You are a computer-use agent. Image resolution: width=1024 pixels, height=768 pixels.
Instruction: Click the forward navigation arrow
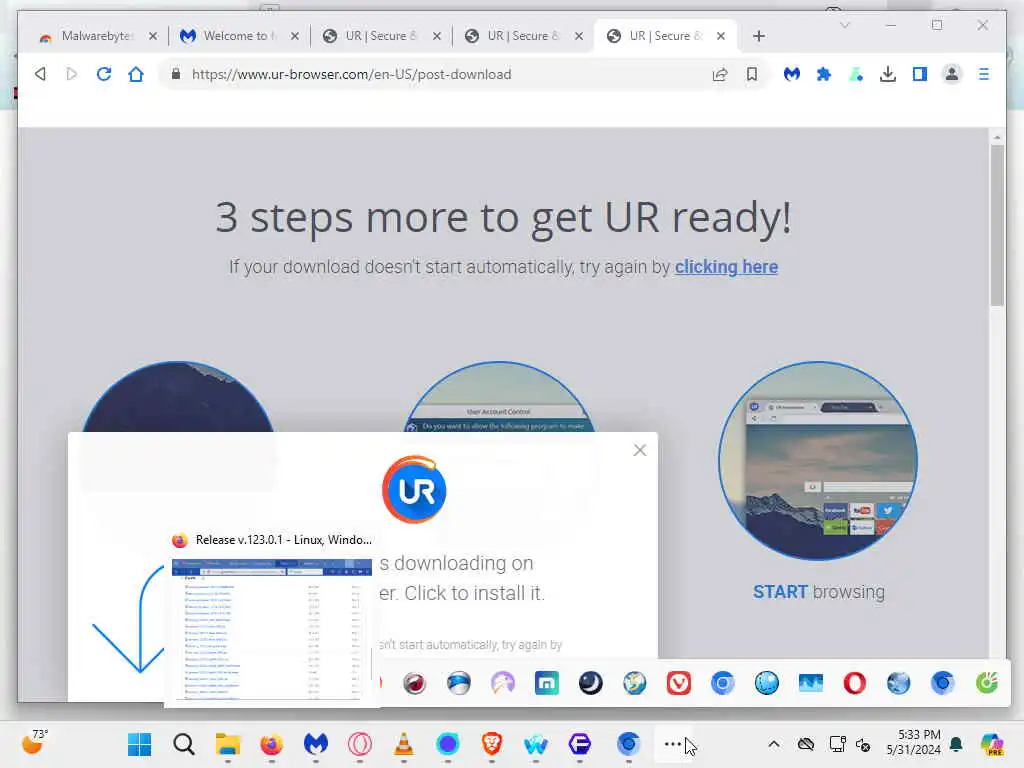(72, 74)
